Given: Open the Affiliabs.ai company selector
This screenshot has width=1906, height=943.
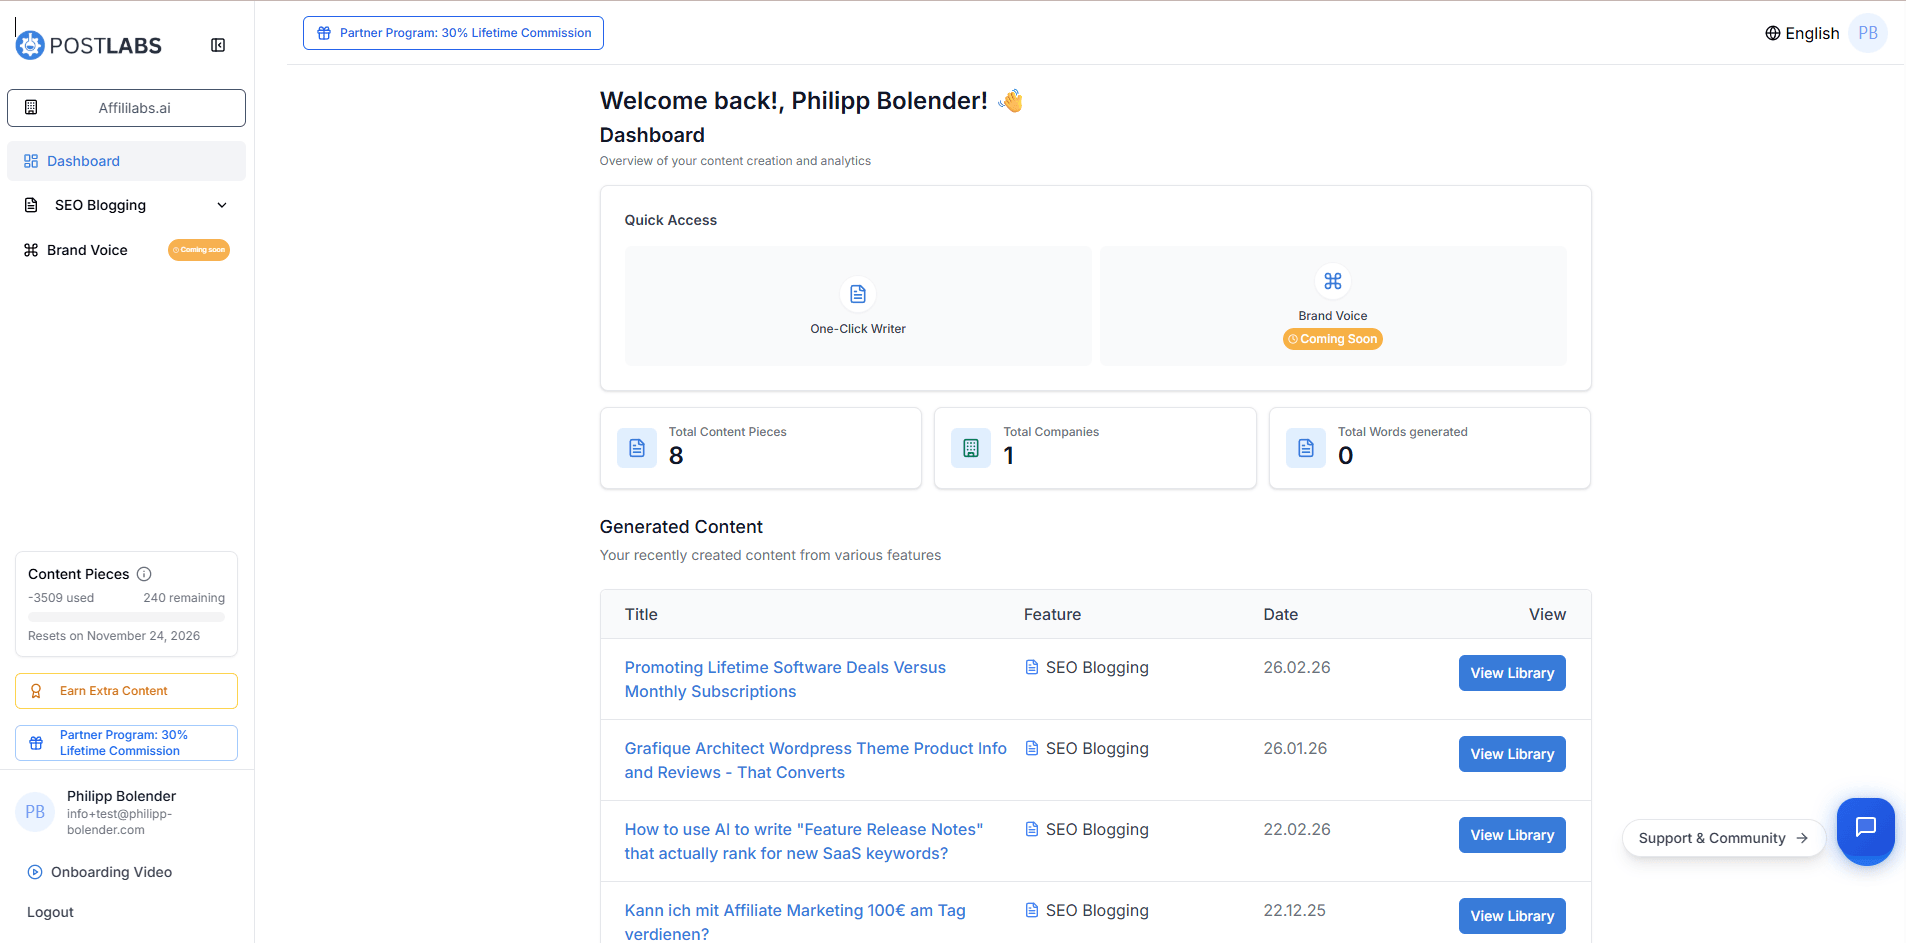Looking at the screenshot, I should [126, 108].
